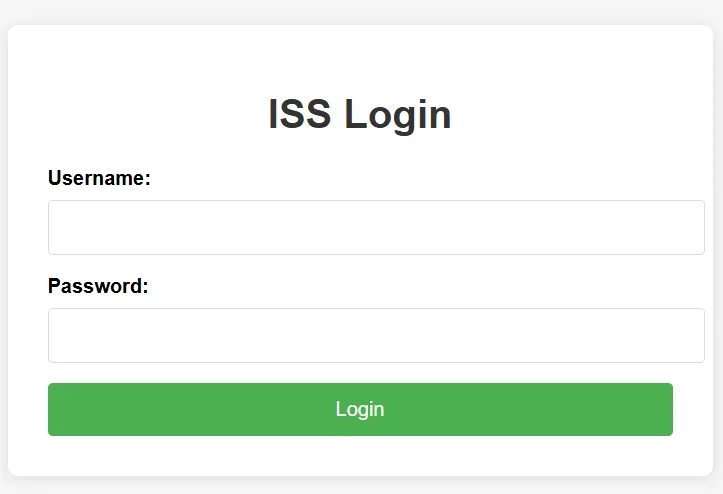
Task: Click the word ISS in the title
Action: (x=299, y=115)
